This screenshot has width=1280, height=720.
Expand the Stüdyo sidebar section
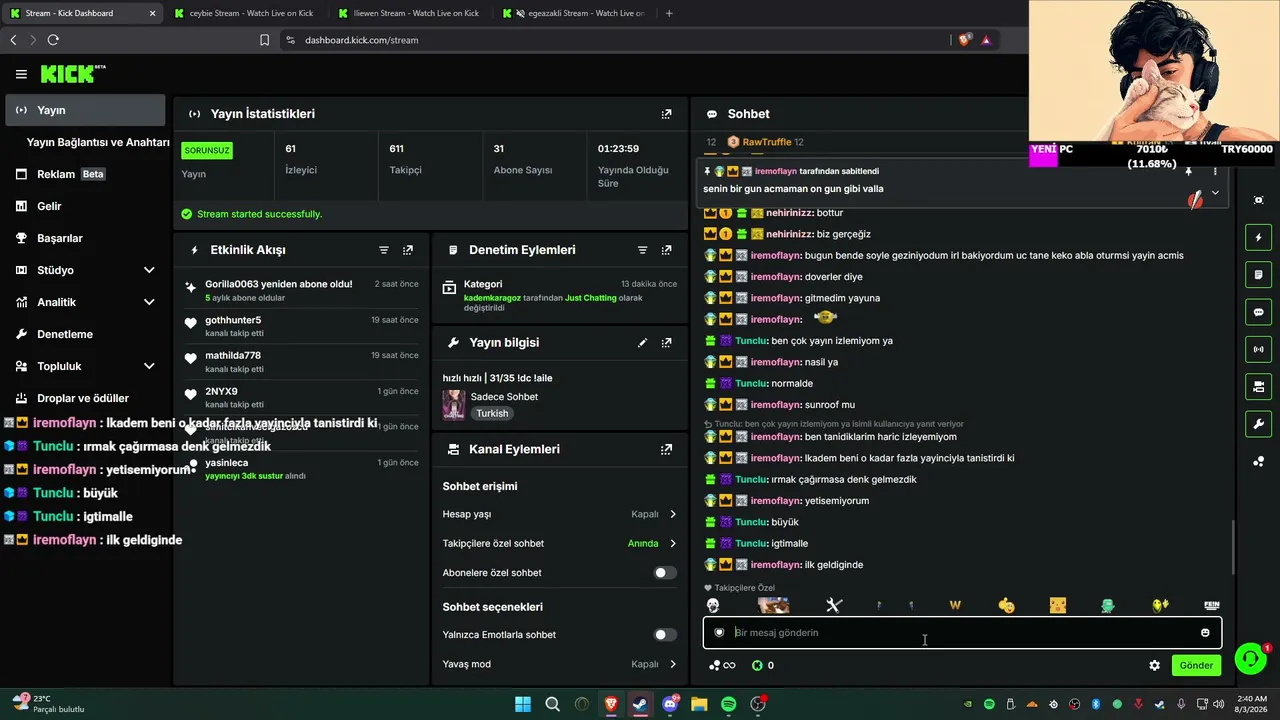(x=149, y=270)
